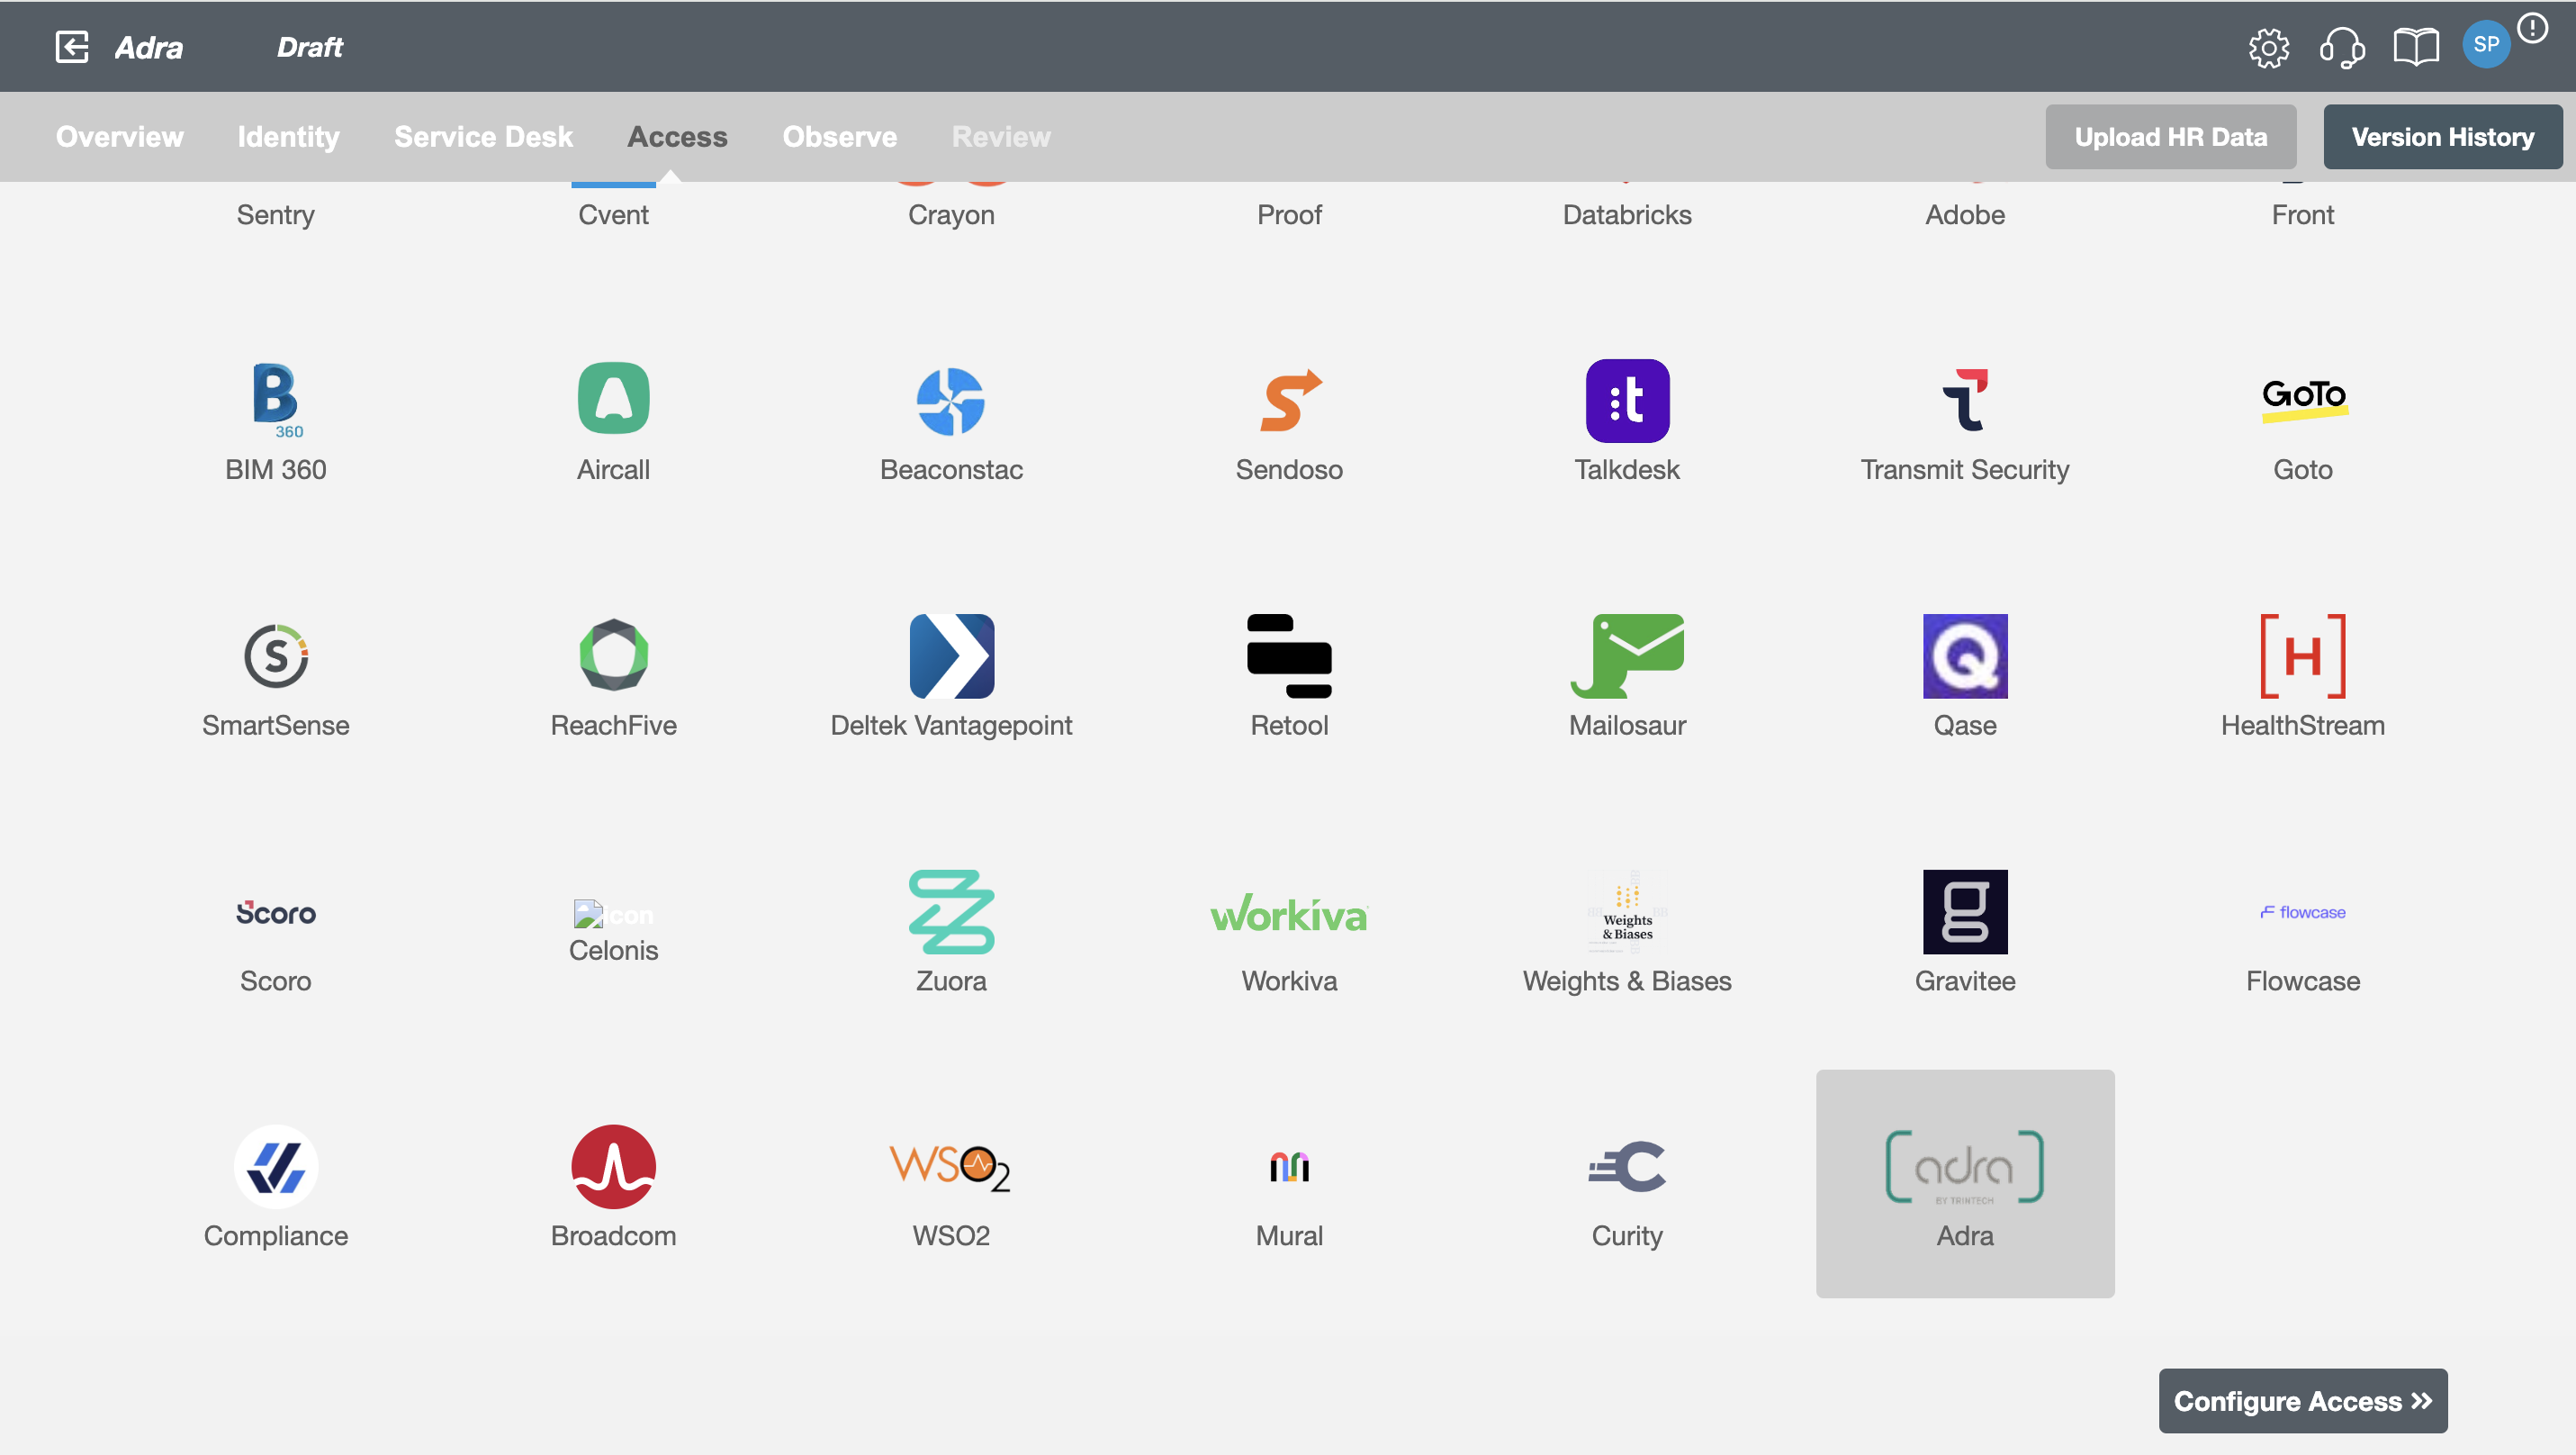Click the Sentry app label

click(x=275, y=215)
